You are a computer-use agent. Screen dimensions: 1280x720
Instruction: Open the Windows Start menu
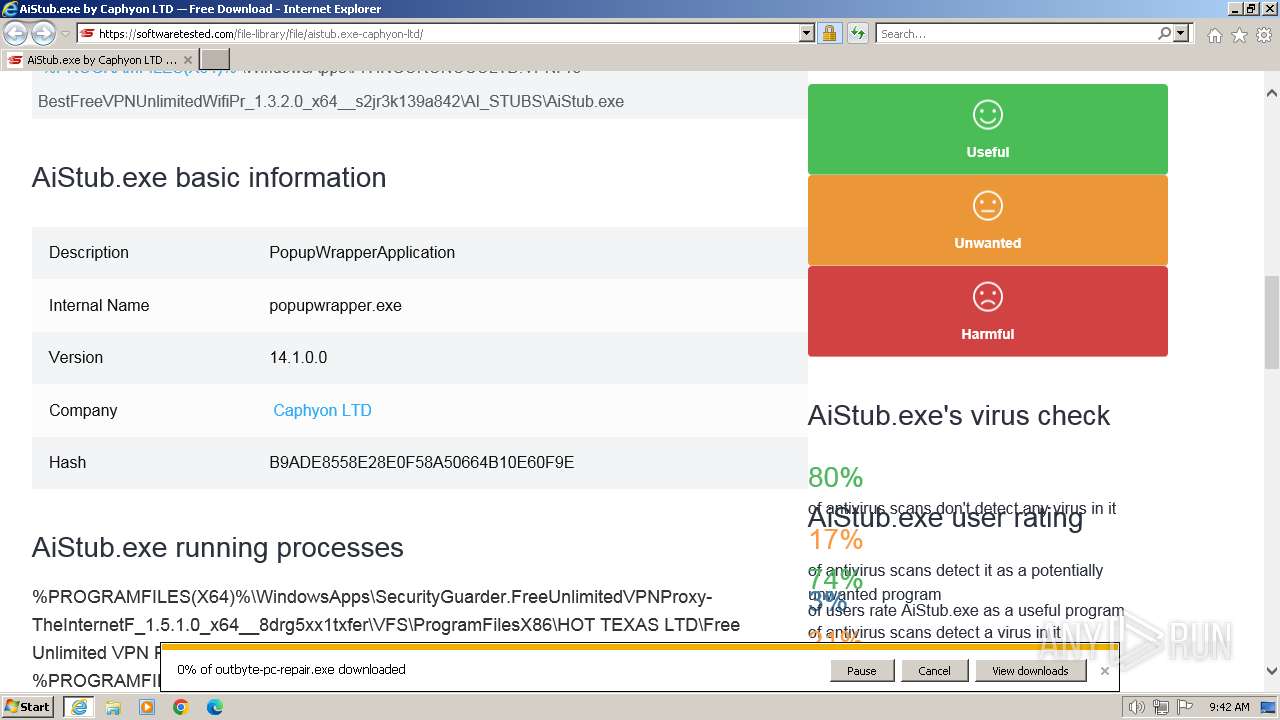tap(28, 707)
